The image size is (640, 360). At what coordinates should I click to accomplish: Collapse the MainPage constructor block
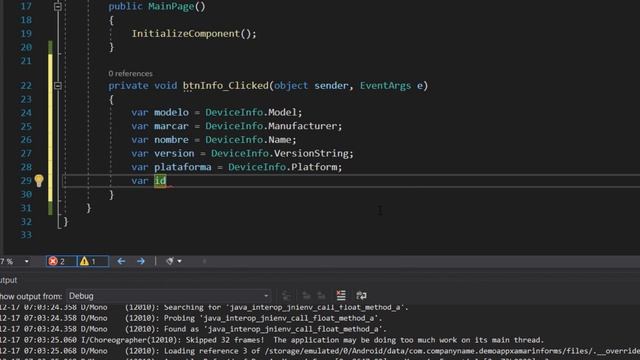click(58, 7)
